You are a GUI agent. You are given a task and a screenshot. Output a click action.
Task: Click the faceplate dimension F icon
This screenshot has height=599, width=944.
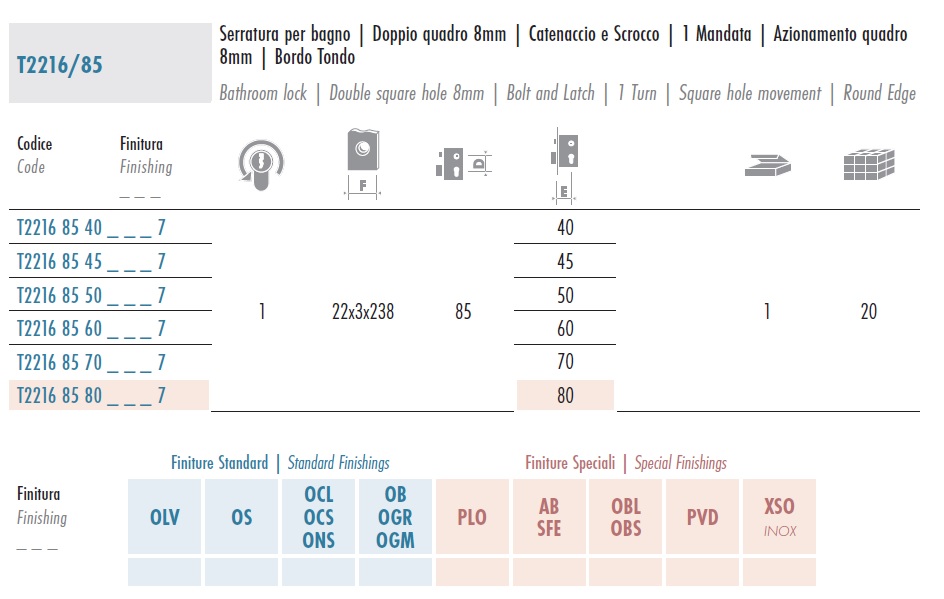tap(362, 163)
